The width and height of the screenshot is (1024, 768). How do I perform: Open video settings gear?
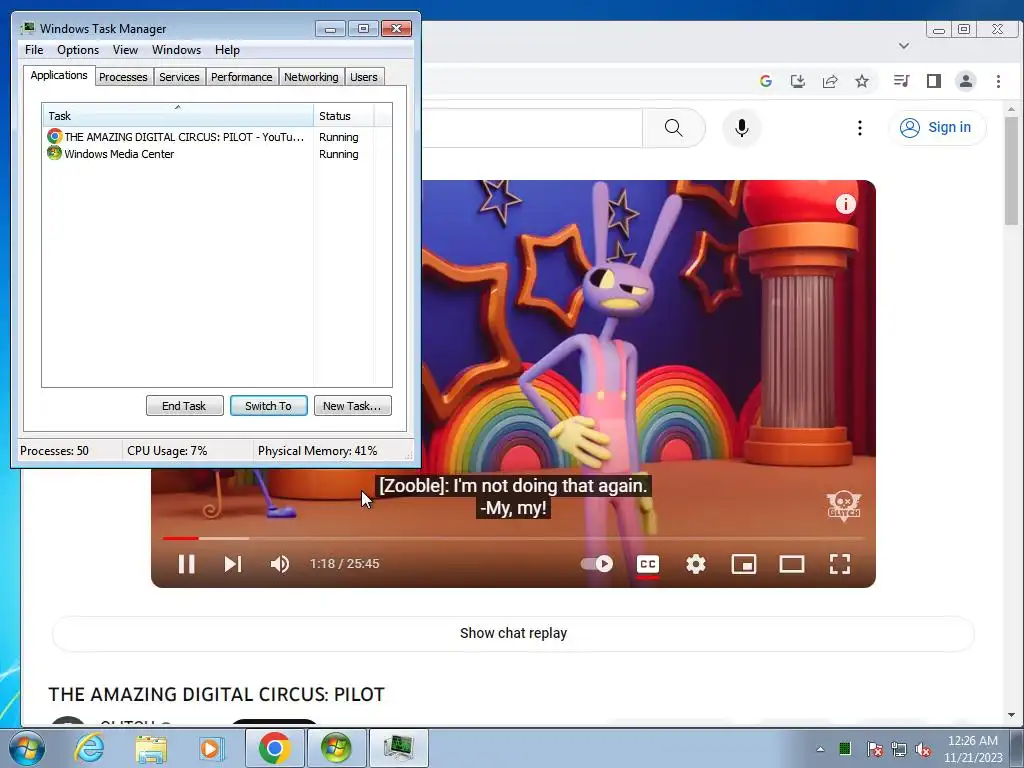[696, 564]
